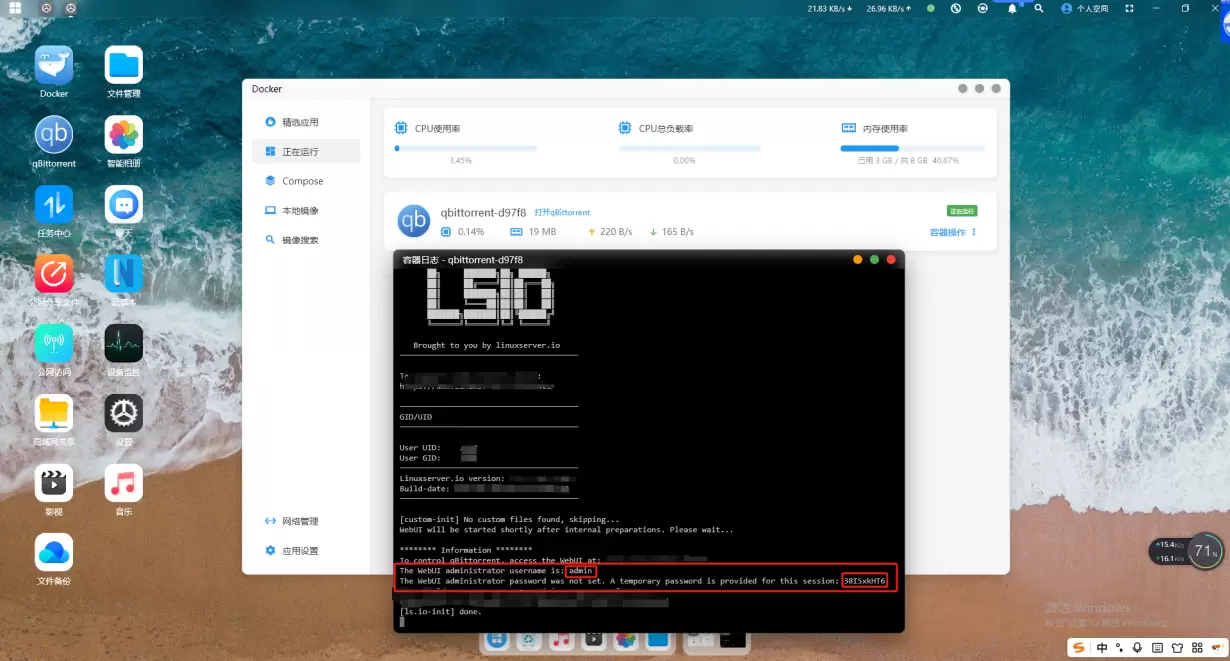Open 网络管理 network management
Screen dimensions: 1230x661
[x=300, y=521]
